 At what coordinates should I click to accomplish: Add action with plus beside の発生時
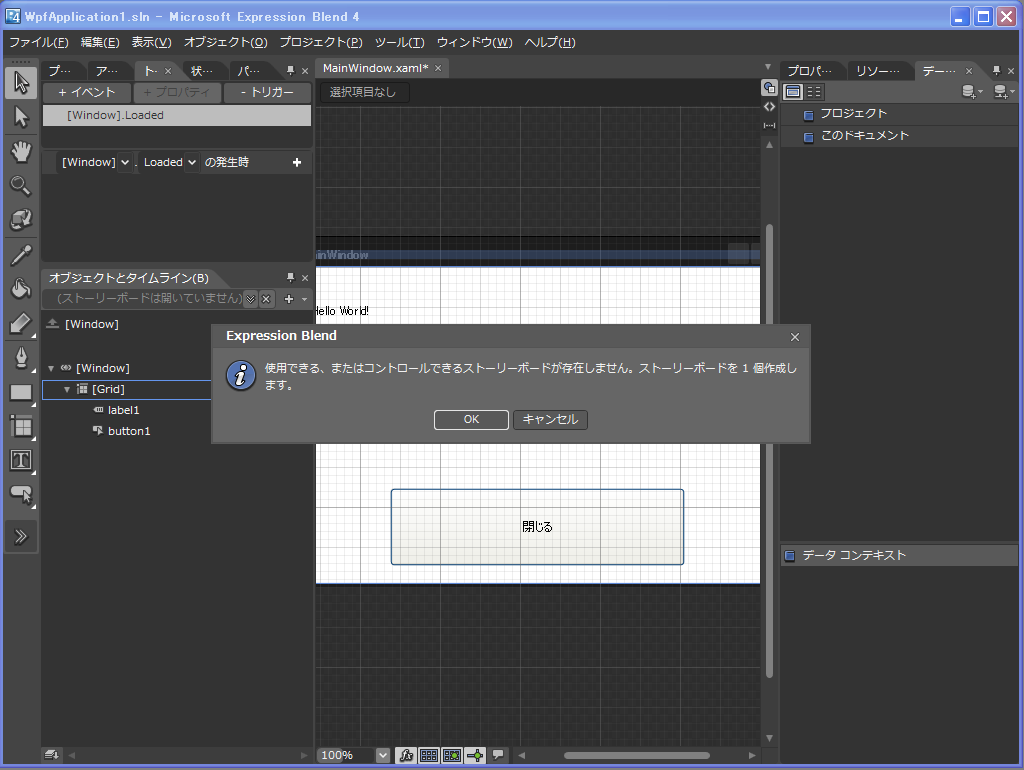297,162
